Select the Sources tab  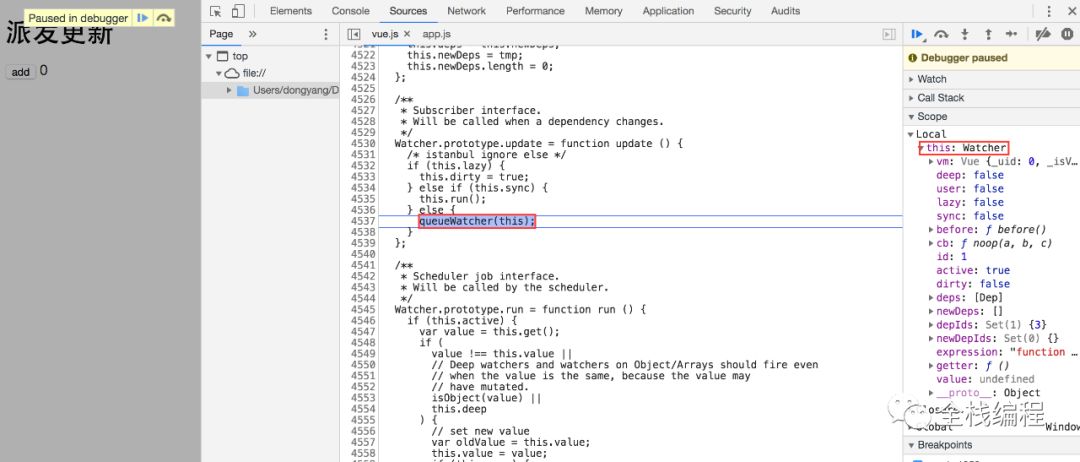click(408, 11)
